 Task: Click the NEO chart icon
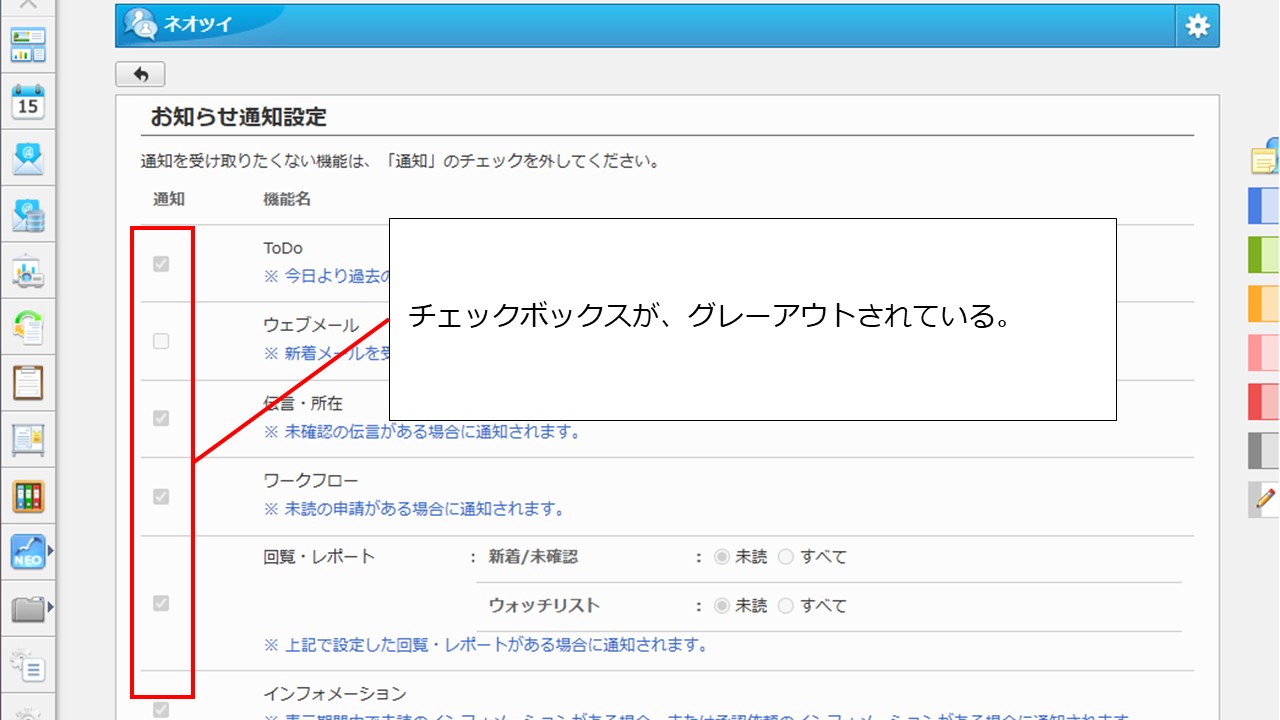point(28,552)
